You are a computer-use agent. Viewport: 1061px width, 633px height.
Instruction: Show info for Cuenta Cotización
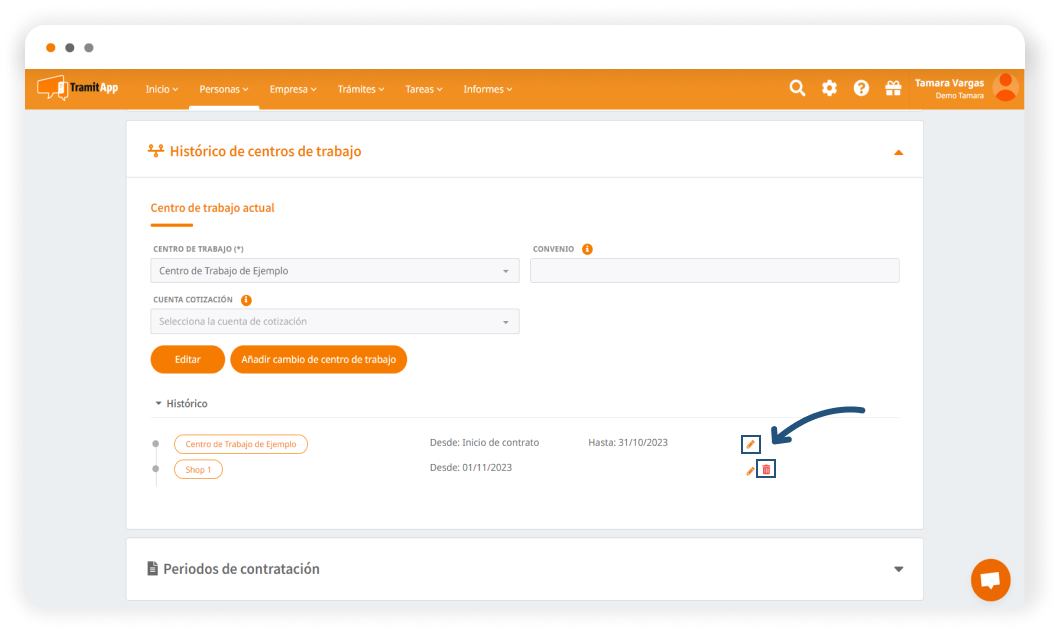[x=246, y=299]
